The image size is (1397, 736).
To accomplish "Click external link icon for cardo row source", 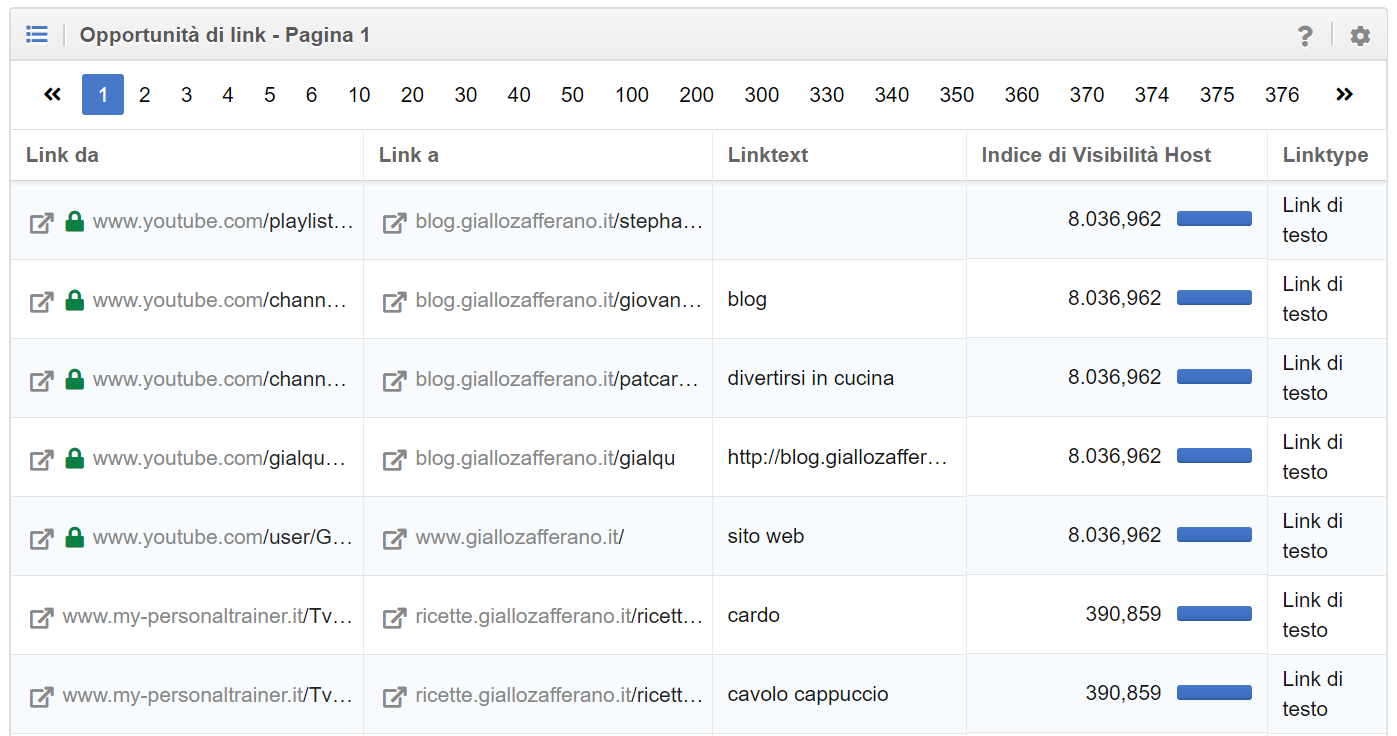I will tap(41, 617).
